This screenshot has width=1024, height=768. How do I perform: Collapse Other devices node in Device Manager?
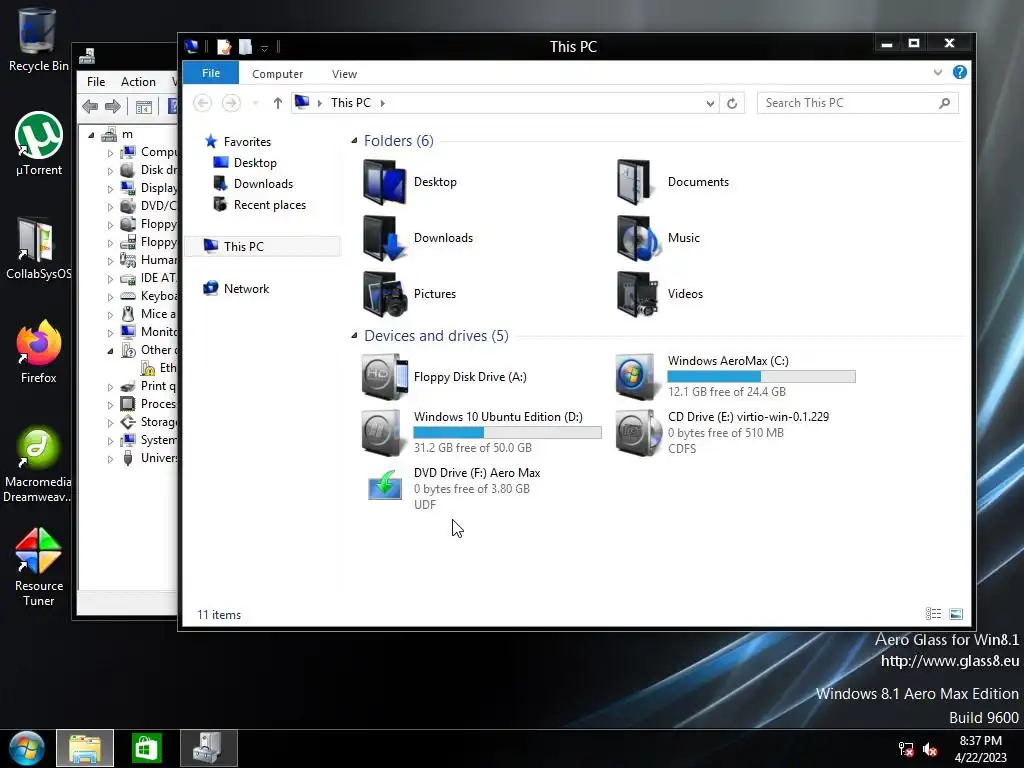pyautogui.click(x=110, y=351)
